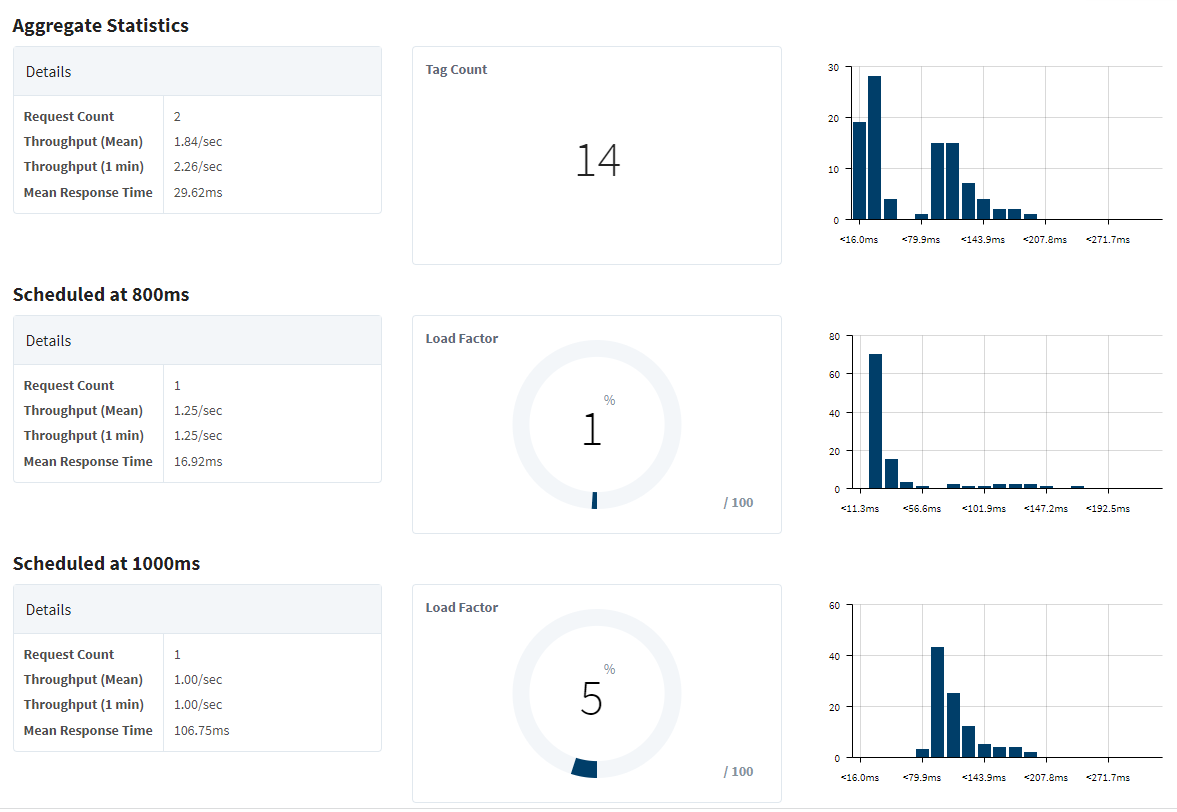Screen dimensions: 1177x812
Task: Click the 800ms Load Factor gauge
Action: click(597, 425)
